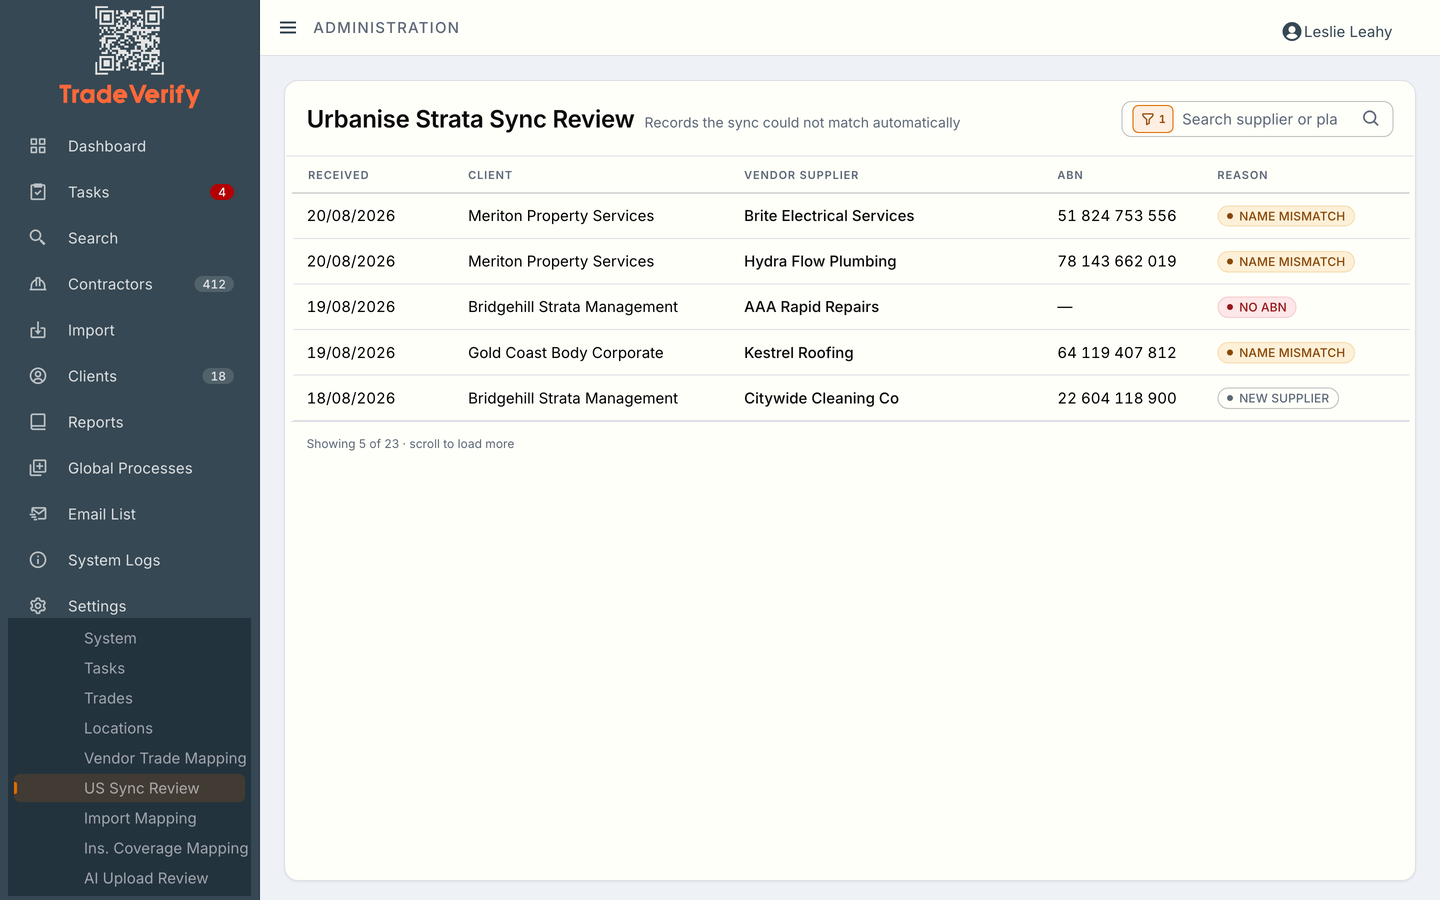This screenshot has width=1440, height=900.
Task: Sort by the CLIENT column header
Action: pos(490,175)
